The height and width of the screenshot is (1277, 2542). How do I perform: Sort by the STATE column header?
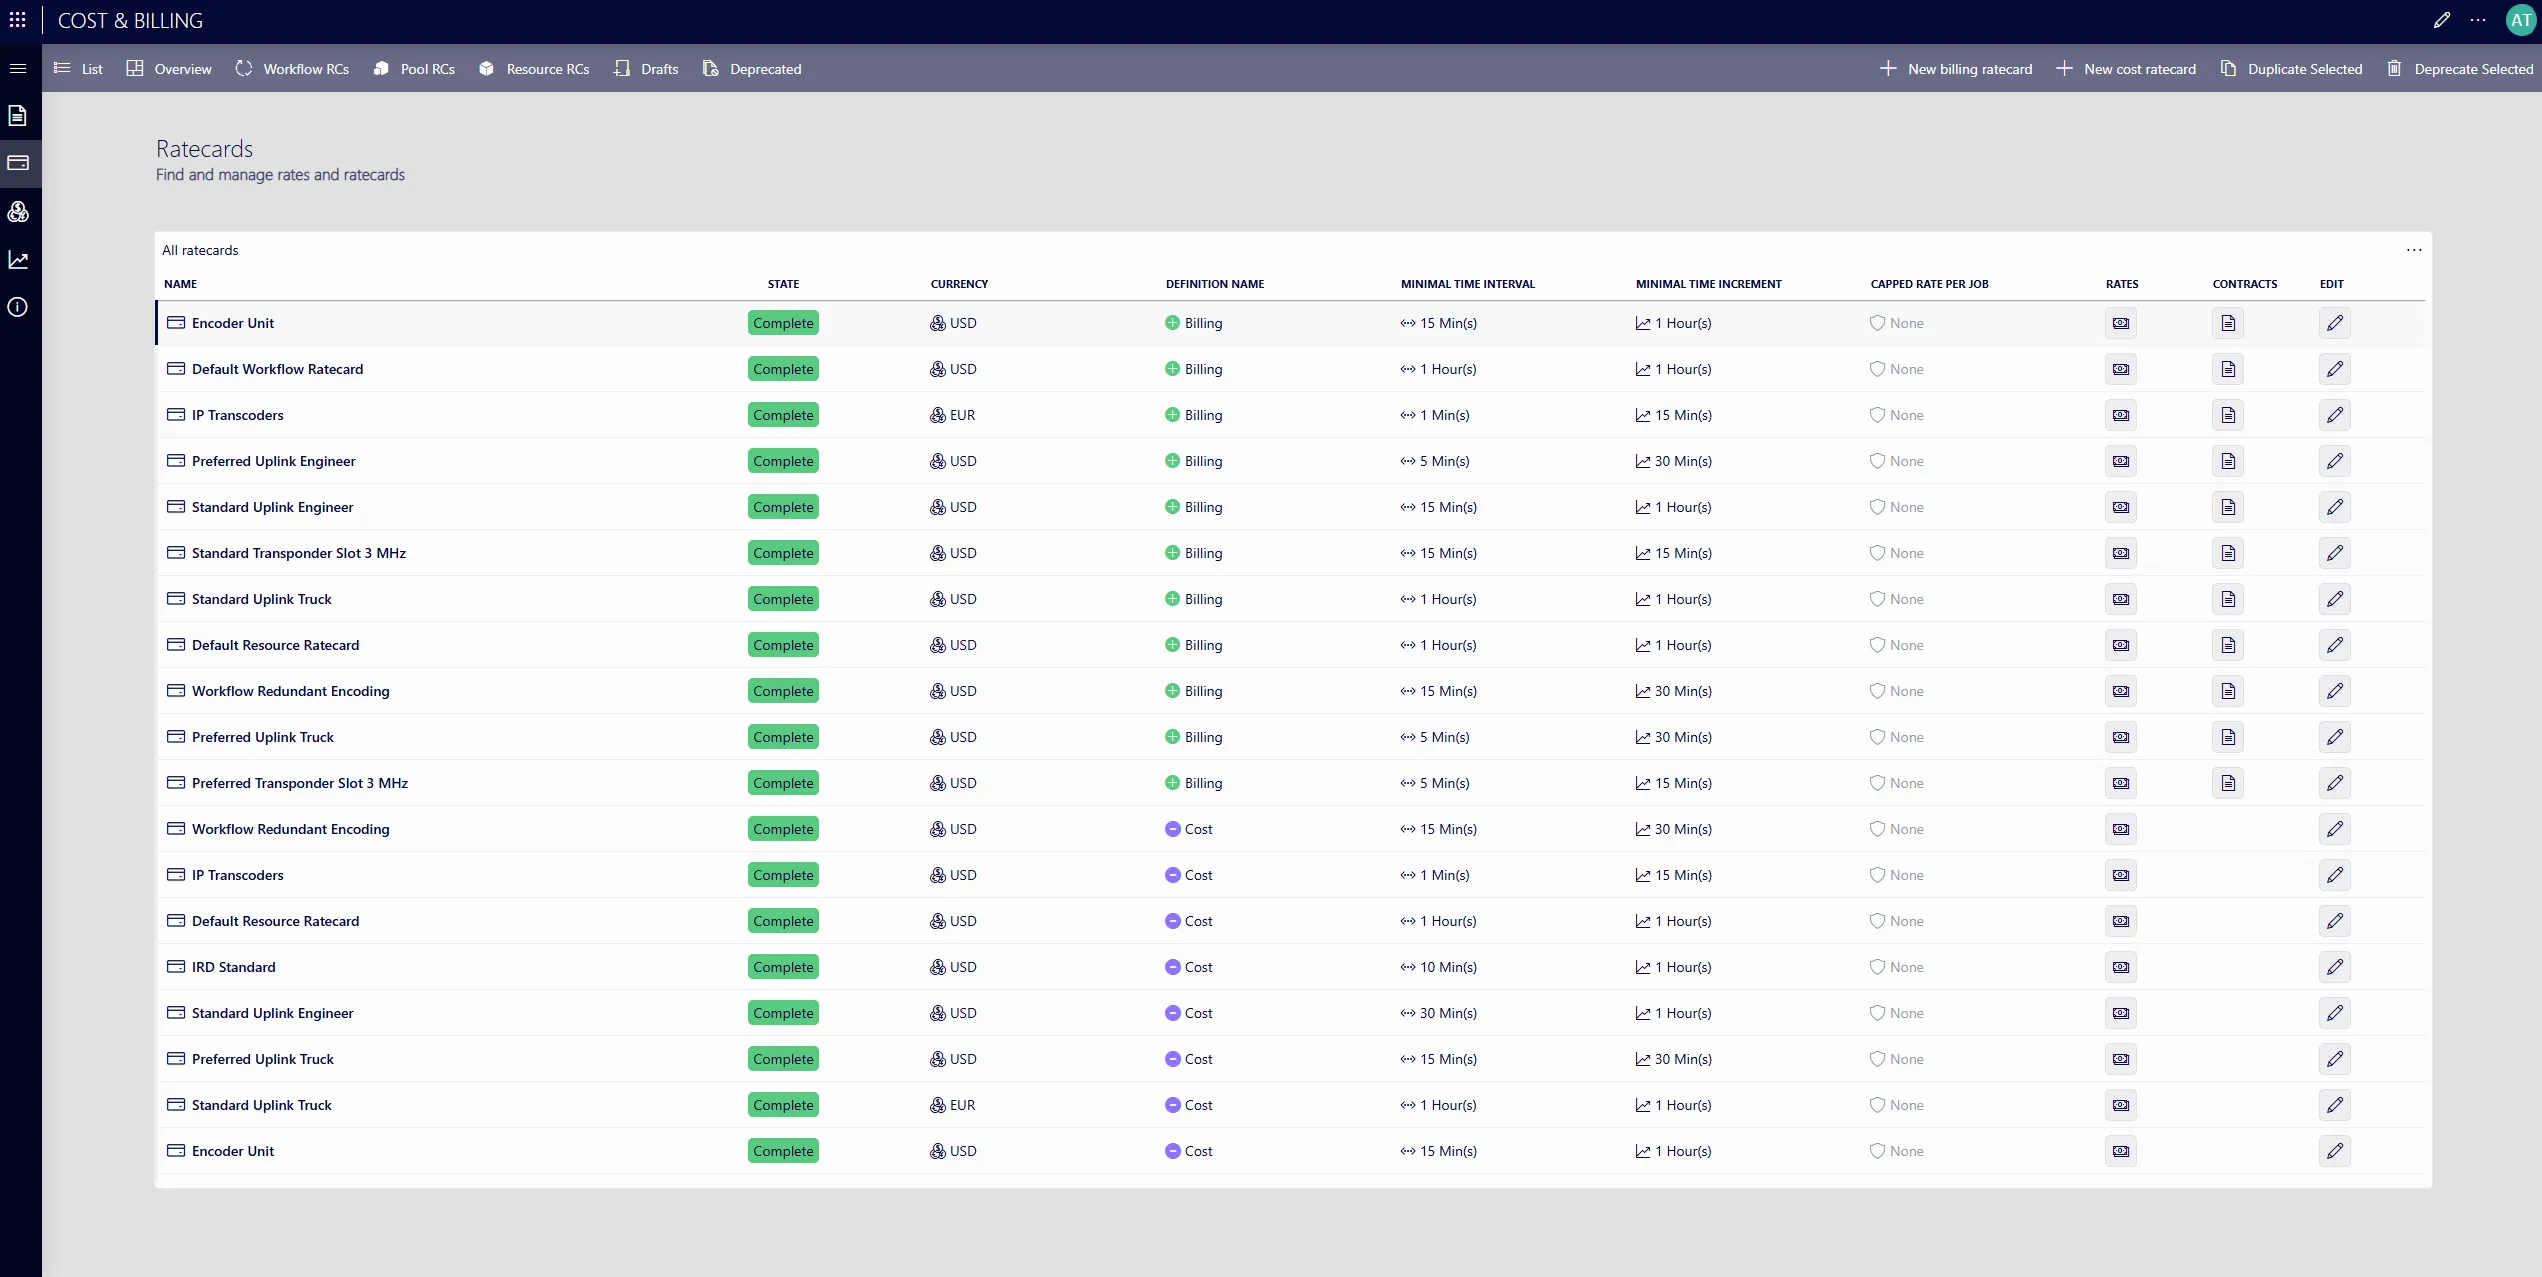point(783,284)
